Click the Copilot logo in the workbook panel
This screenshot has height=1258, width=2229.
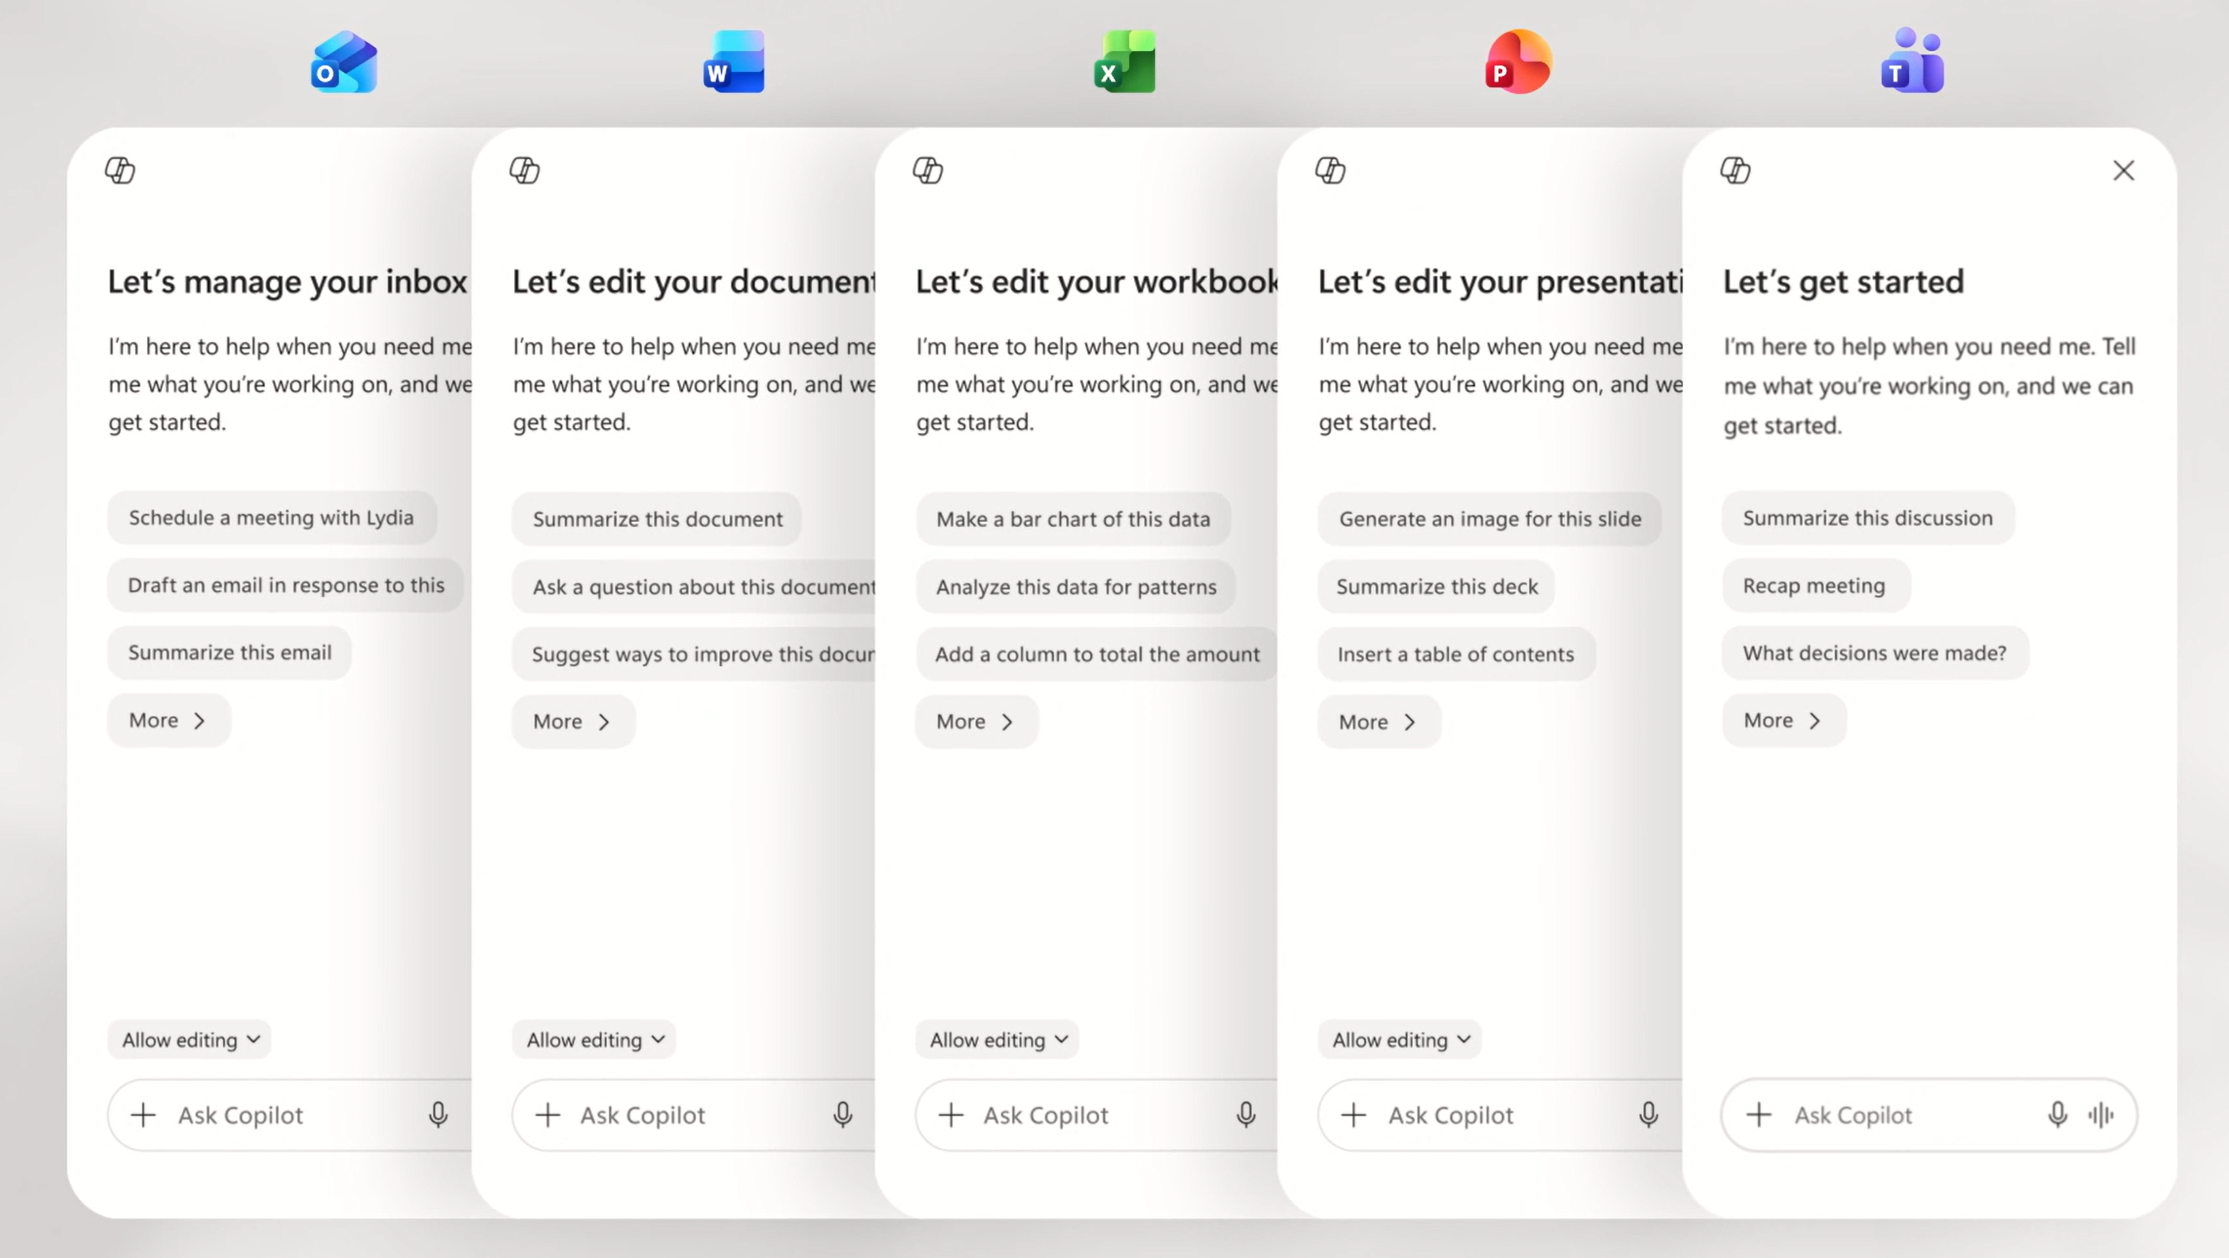pyautogui.click(x=928, y=170)
